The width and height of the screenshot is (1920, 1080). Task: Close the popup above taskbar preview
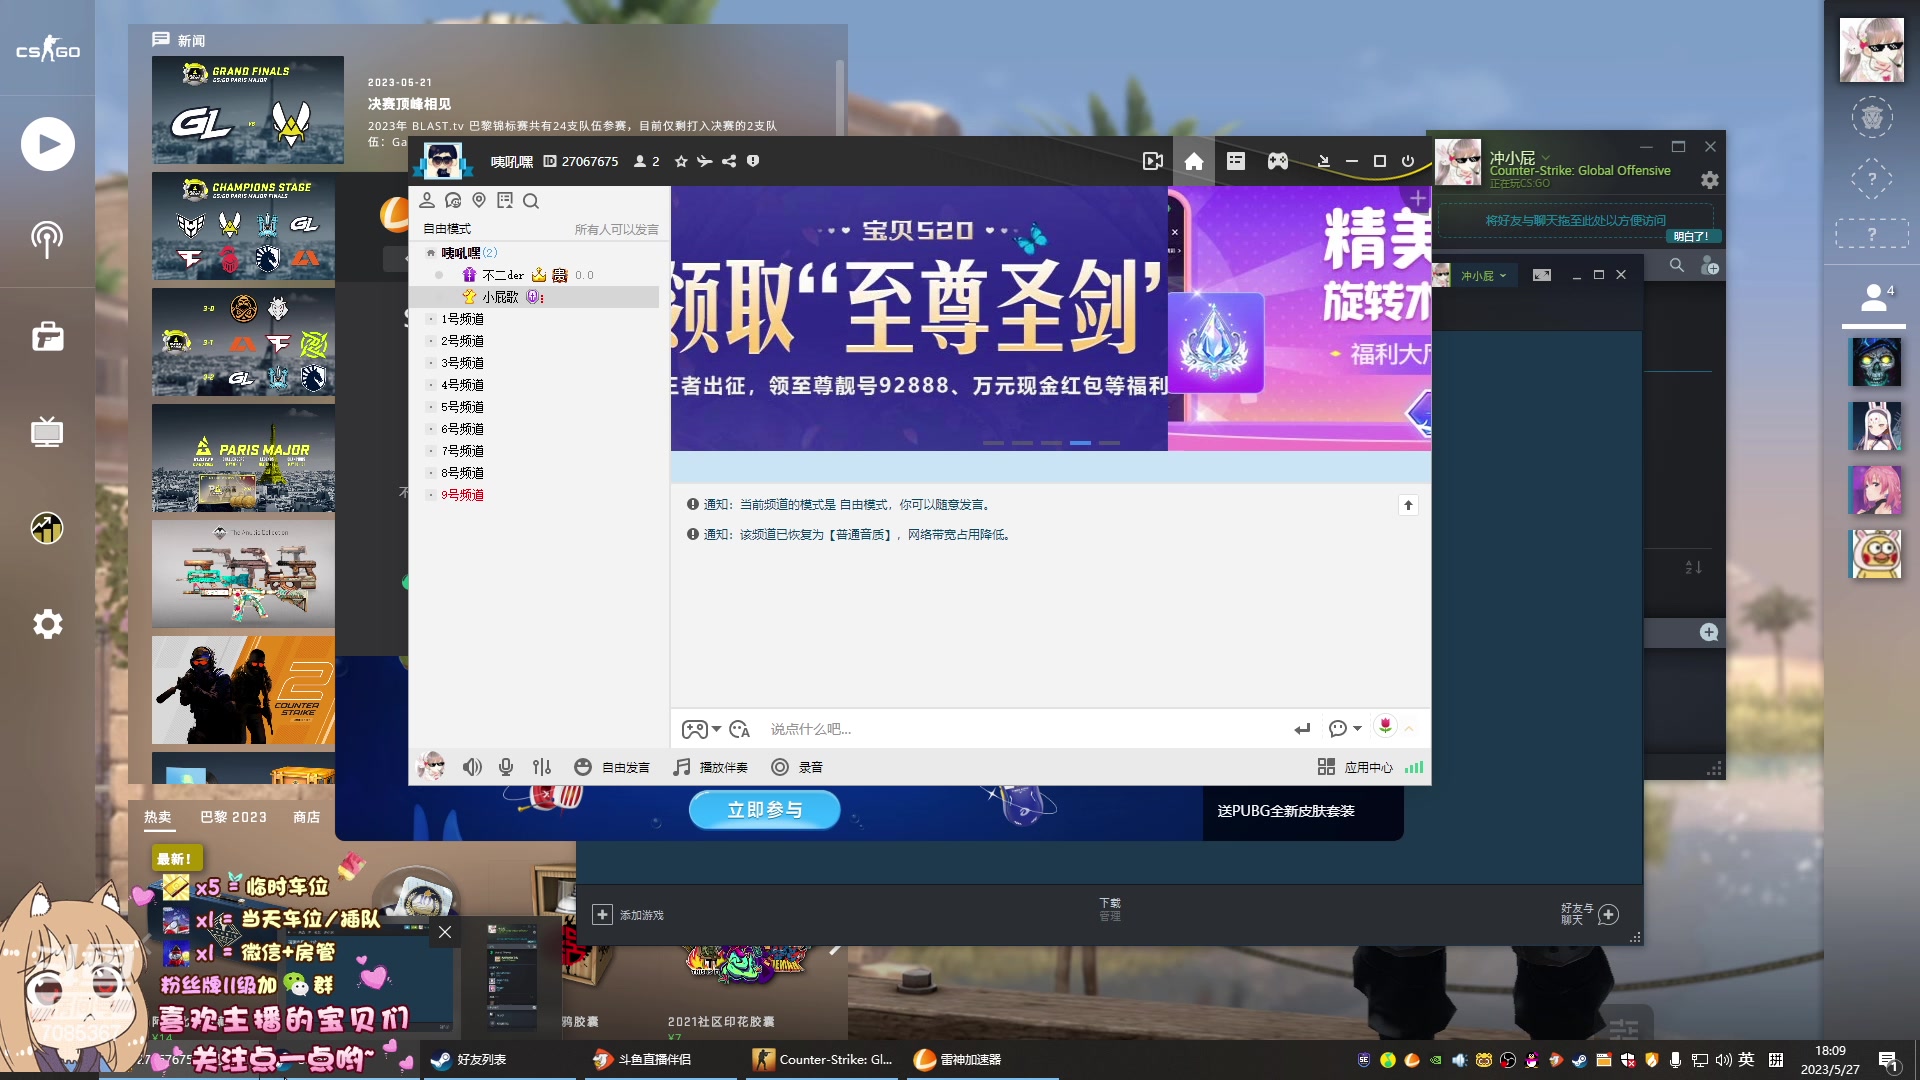point(445,932)
